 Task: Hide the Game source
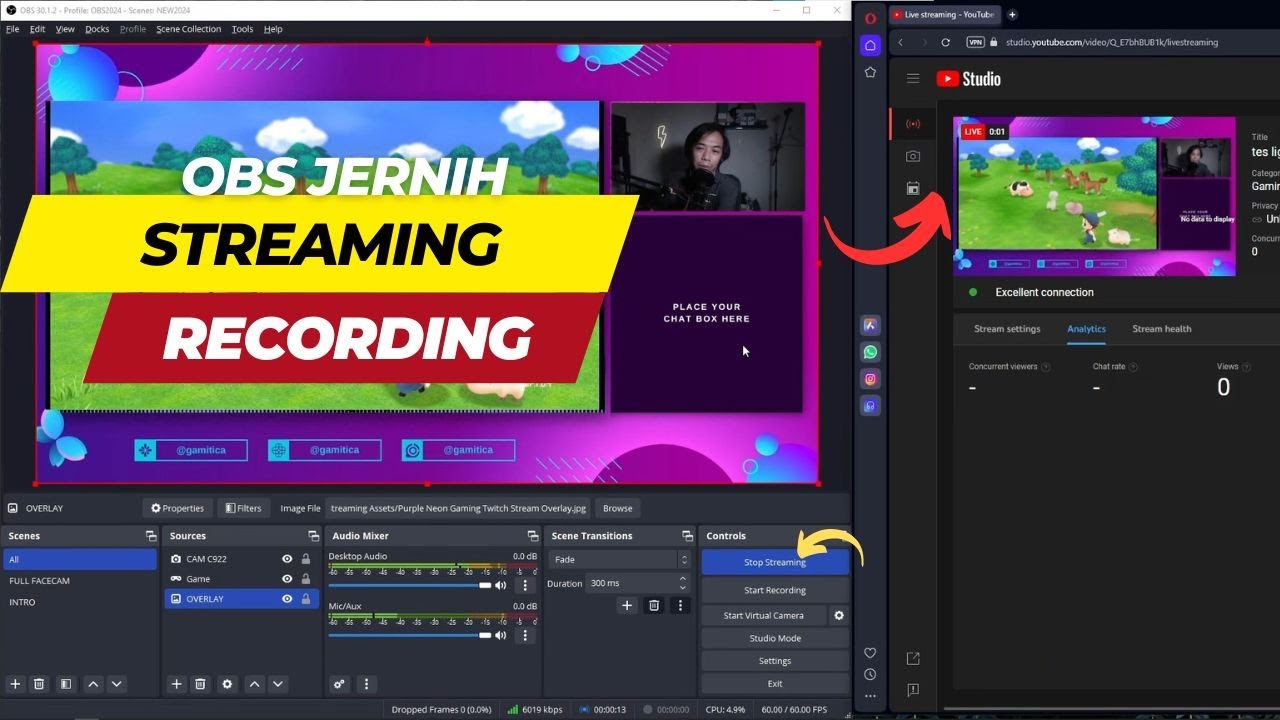coord(287,579)
